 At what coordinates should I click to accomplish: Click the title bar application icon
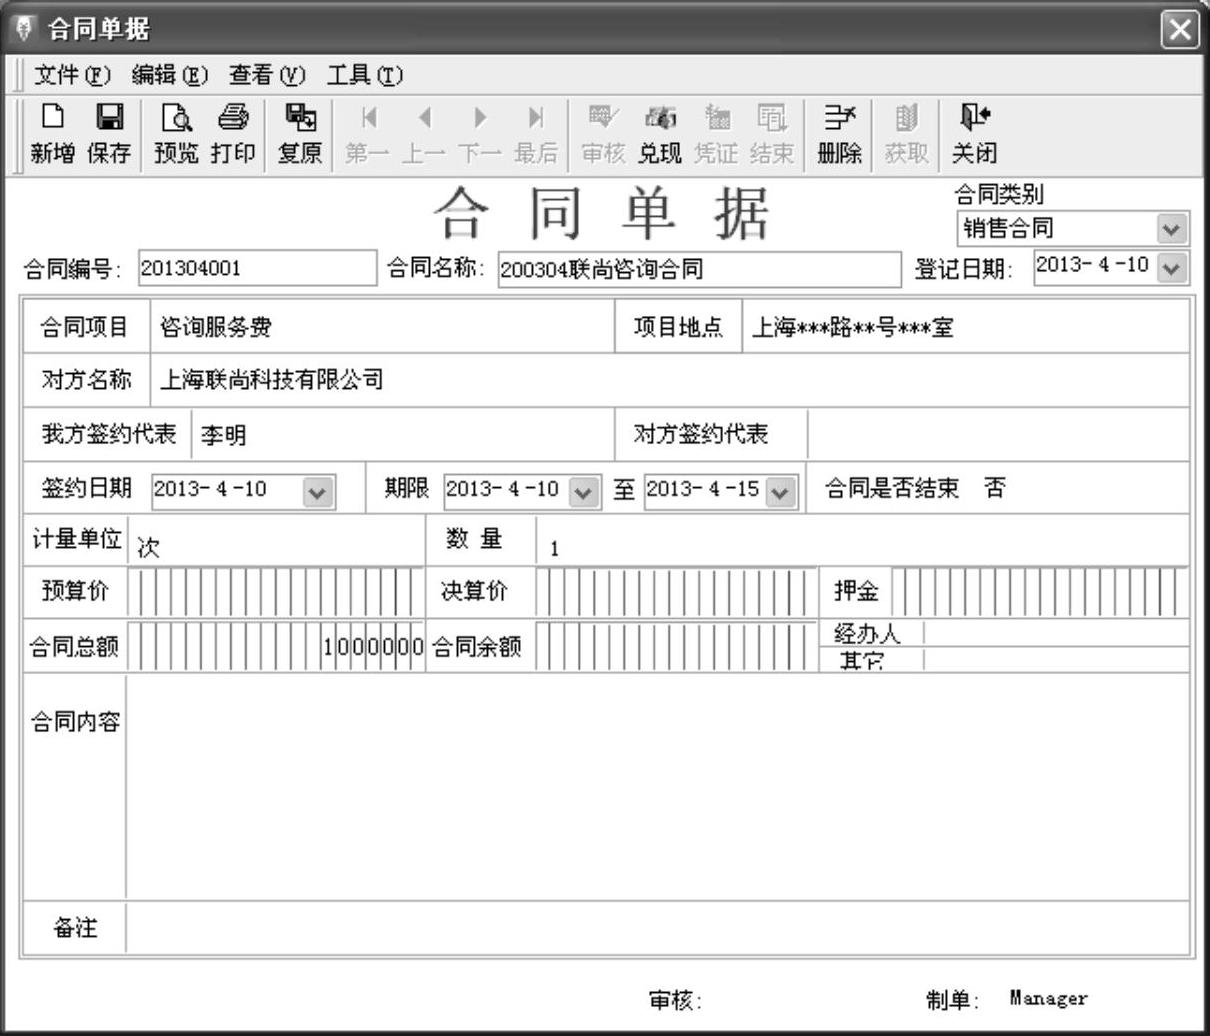coord(26,29)
